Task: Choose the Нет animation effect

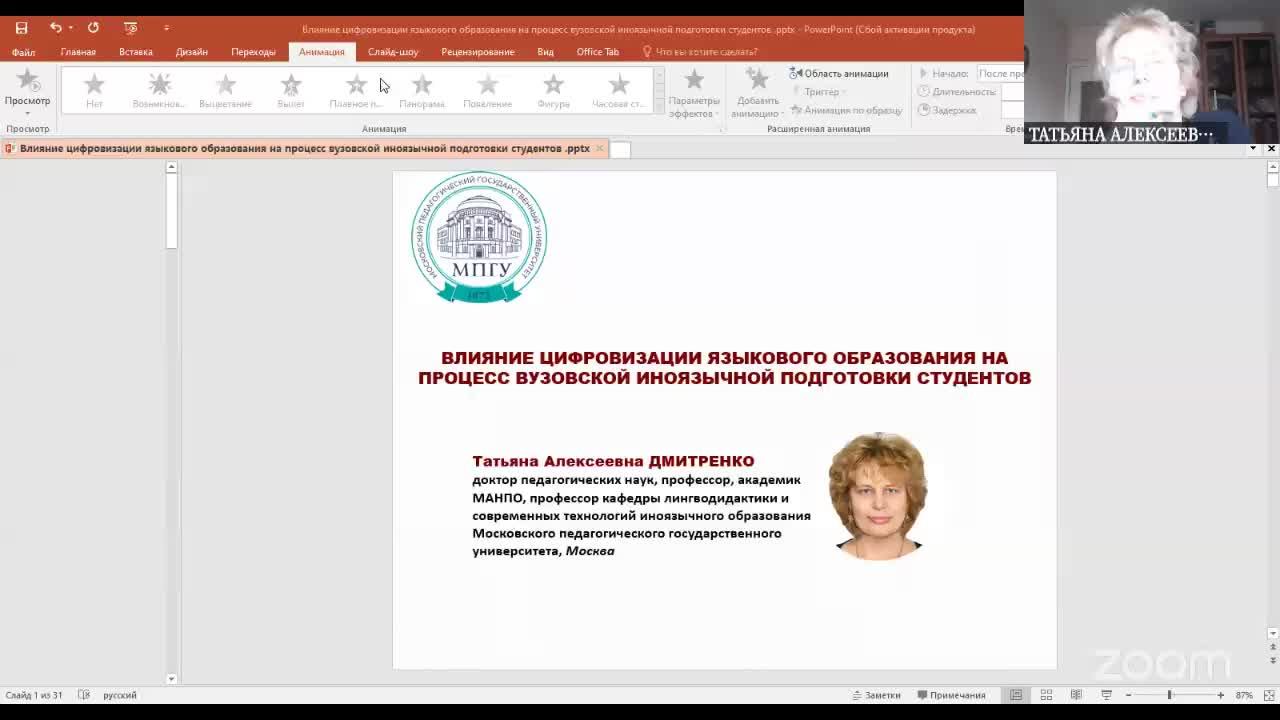Action: click(x=94, y=90)
